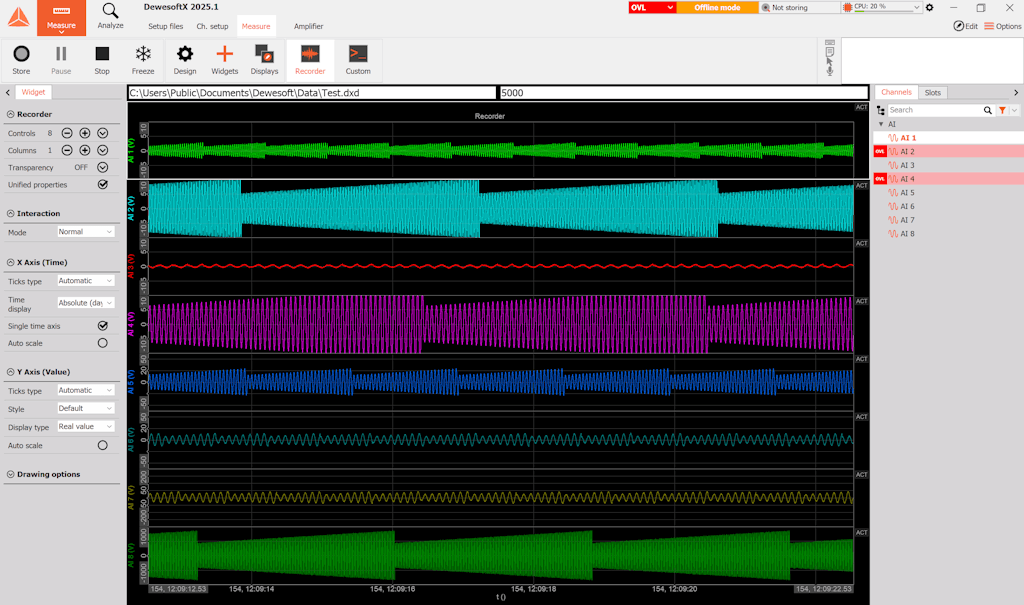Viewport: 1024px width, 605px height.
Task: Open the Amplifier tab
Action: [308, 27]
